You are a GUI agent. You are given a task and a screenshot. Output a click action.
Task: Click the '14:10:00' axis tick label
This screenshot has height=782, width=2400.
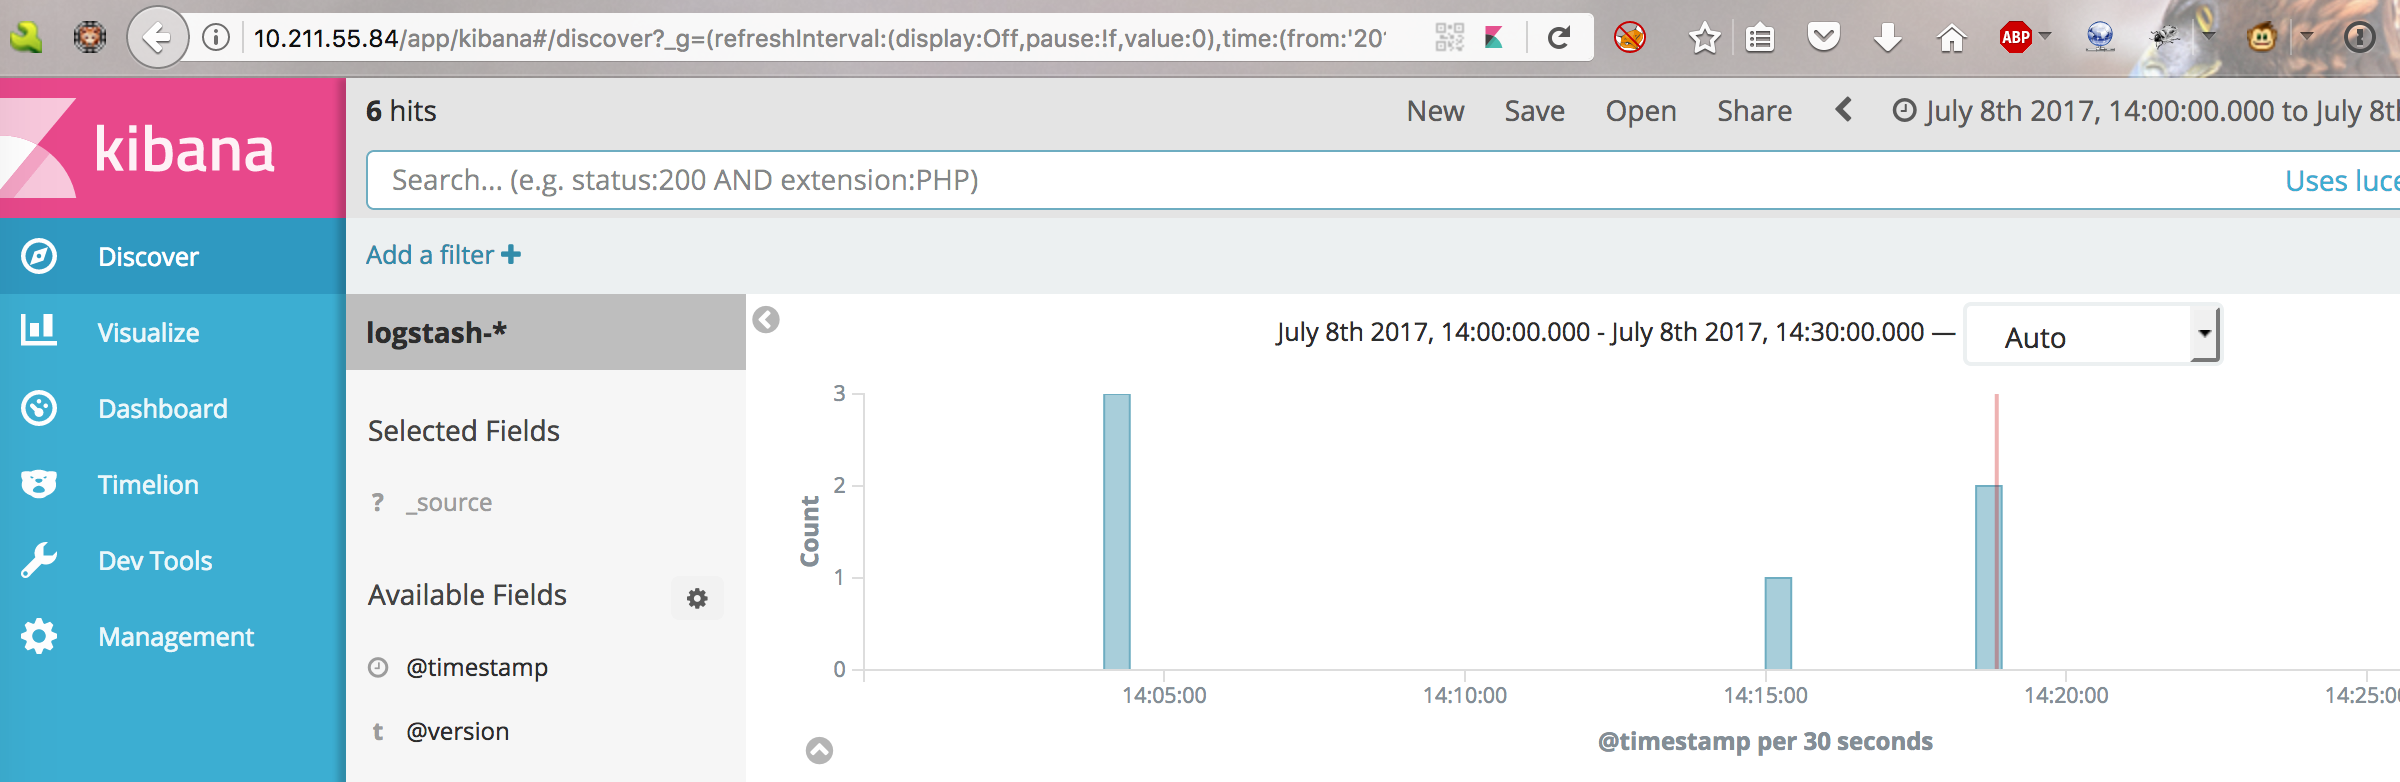click(1465, 695)
